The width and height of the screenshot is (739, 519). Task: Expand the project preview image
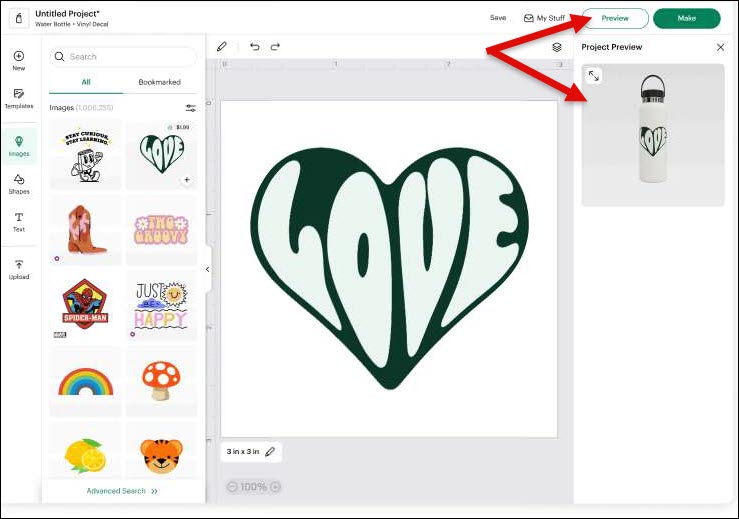click(x=594, y=76)
